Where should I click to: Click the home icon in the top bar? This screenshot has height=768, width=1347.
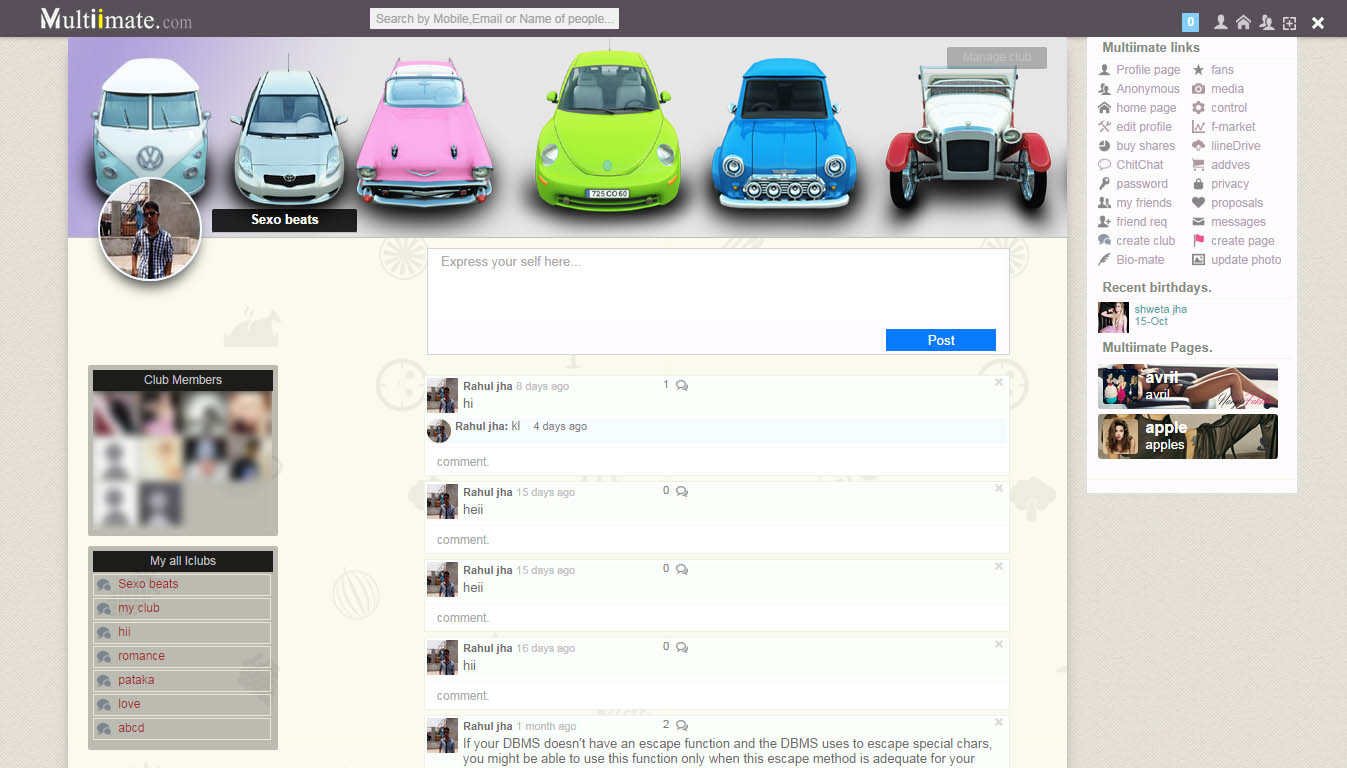point(1243,22)
